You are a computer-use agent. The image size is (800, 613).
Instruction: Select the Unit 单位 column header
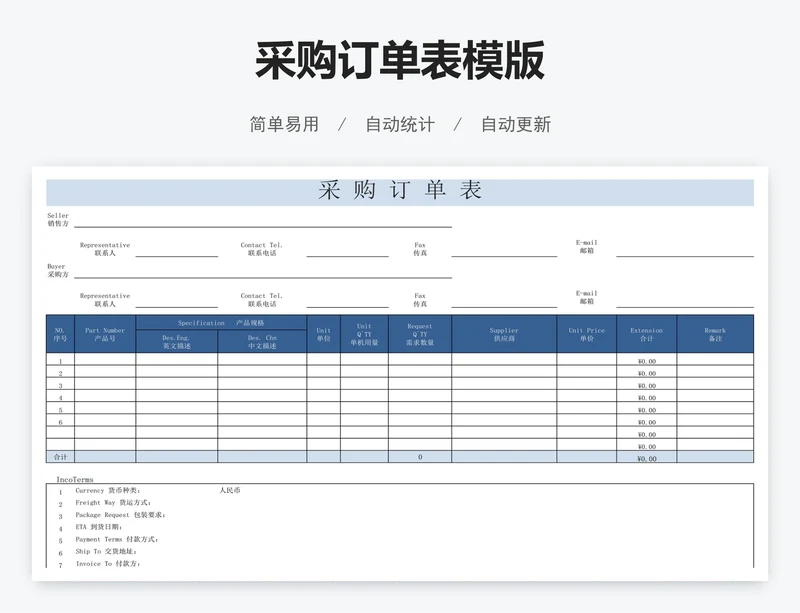pyautogui.click(x=323, y=334)
